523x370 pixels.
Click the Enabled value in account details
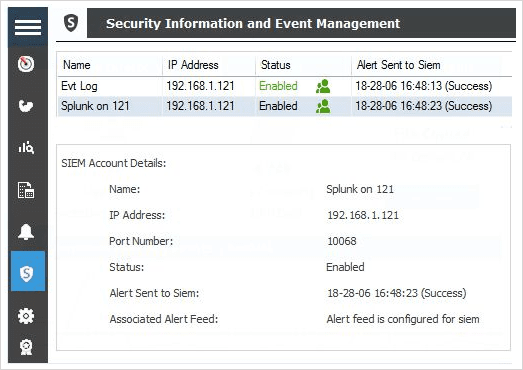(x=345, y=267)
